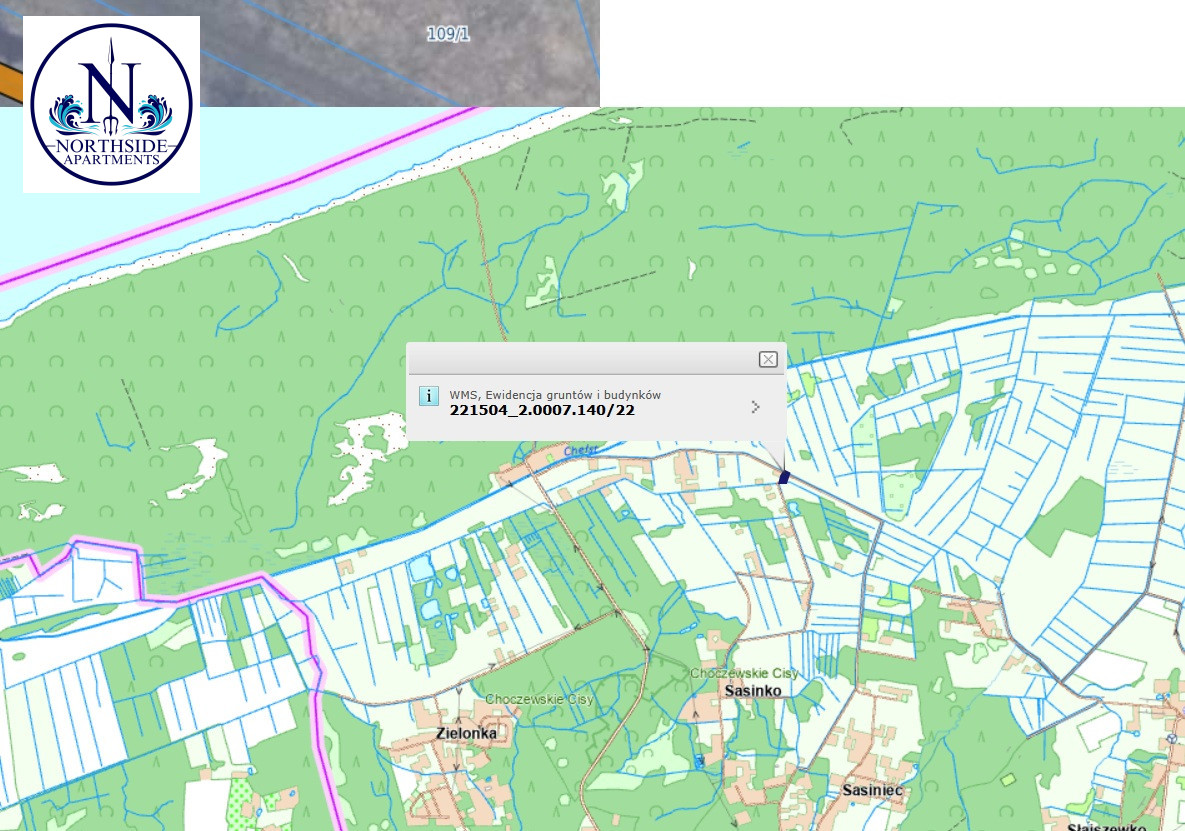Click the WMS Ewidencja gruntów i budynków label
Screen dimensions: 1185x831
pos(555,395)
